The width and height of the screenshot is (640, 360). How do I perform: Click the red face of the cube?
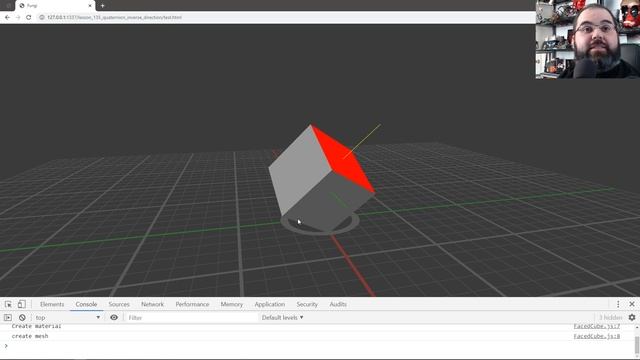point(344,159)
